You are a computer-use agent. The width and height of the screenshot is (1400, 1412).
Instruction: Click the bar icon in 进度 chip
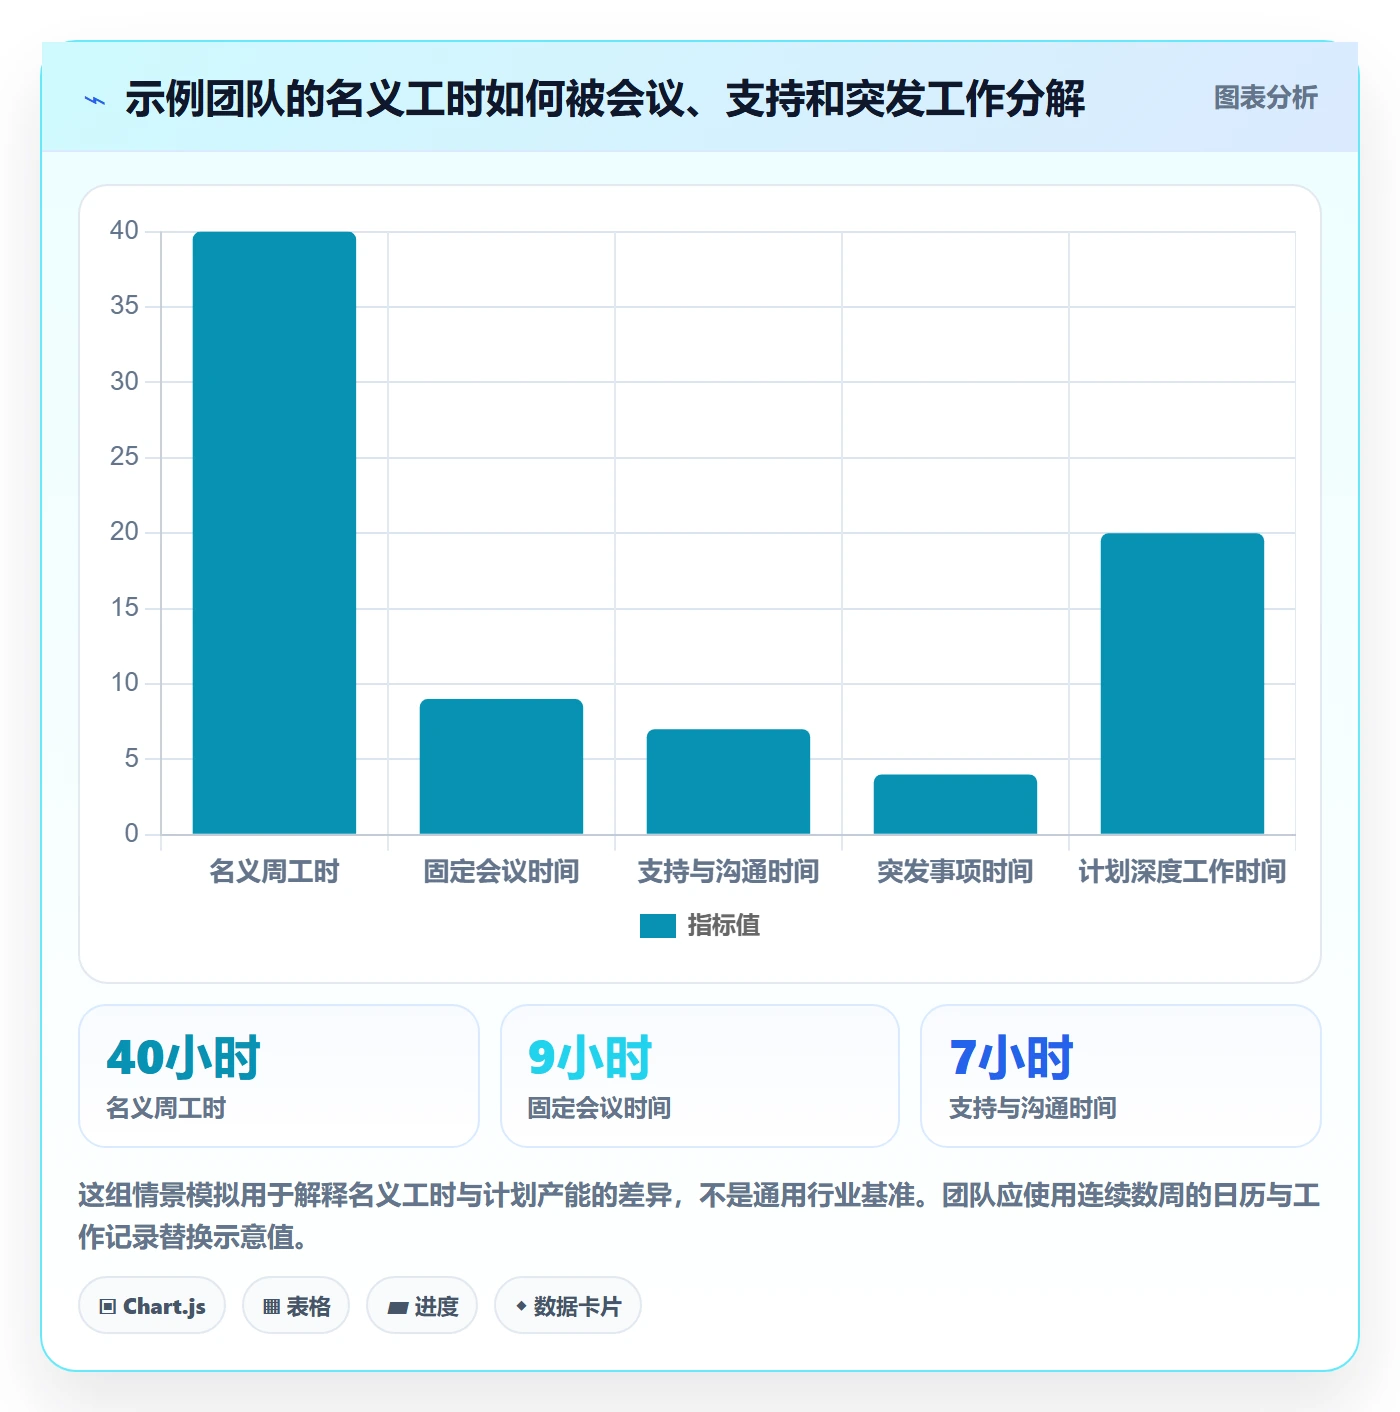point(397,1308)
